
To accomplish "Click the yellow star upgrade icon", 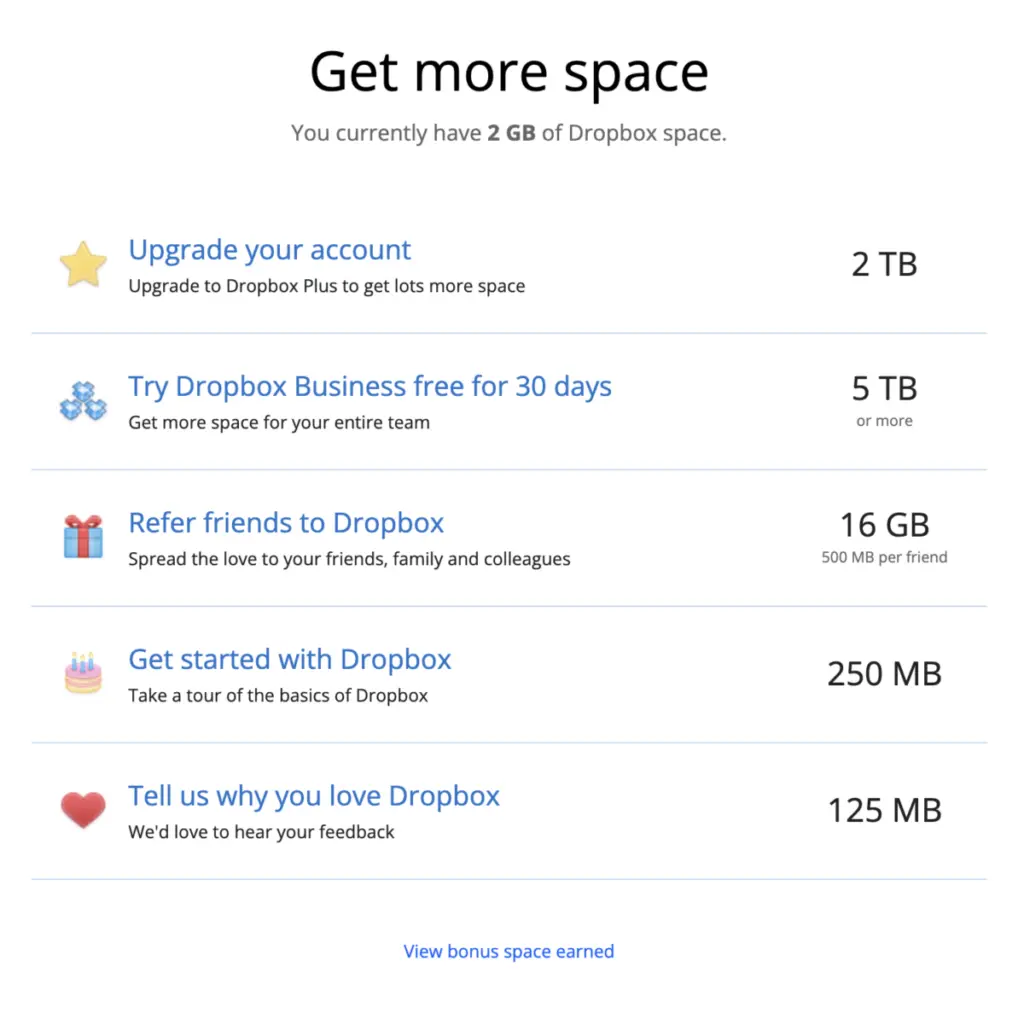I will pyautogui.click(x=83, y=264).
